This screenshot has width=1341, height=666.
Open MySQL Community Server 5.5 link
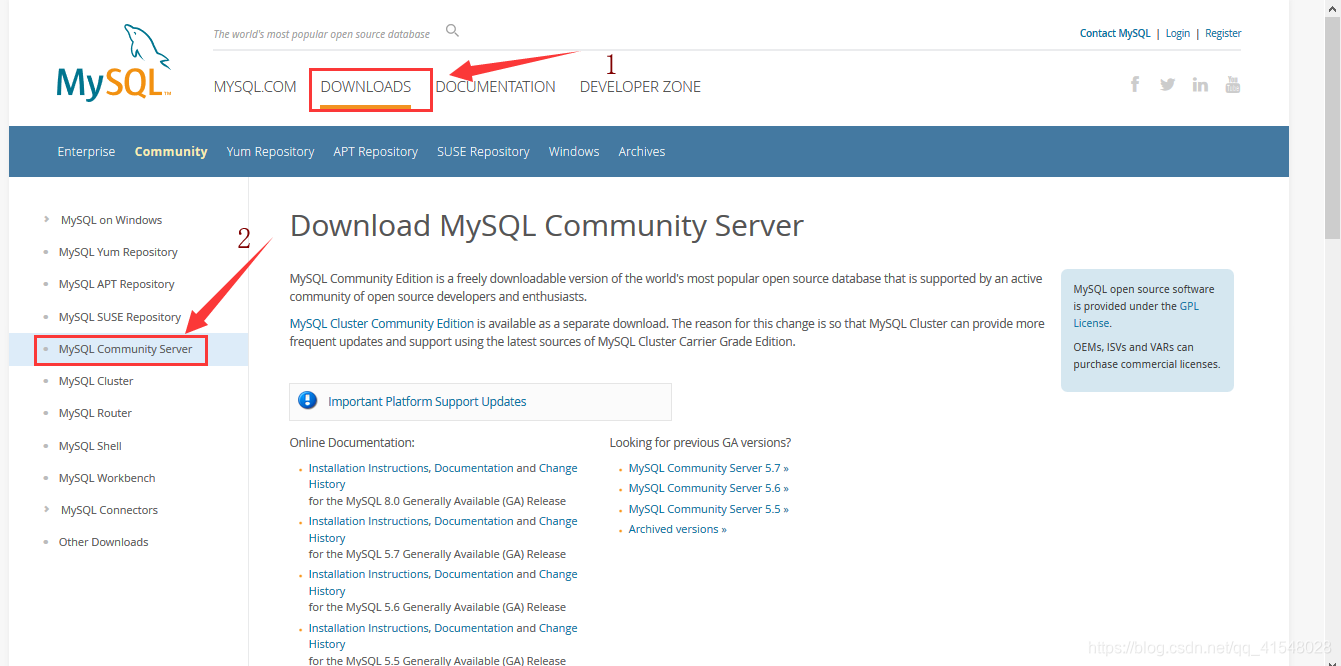pyautogui.click(x=708, y=509)
